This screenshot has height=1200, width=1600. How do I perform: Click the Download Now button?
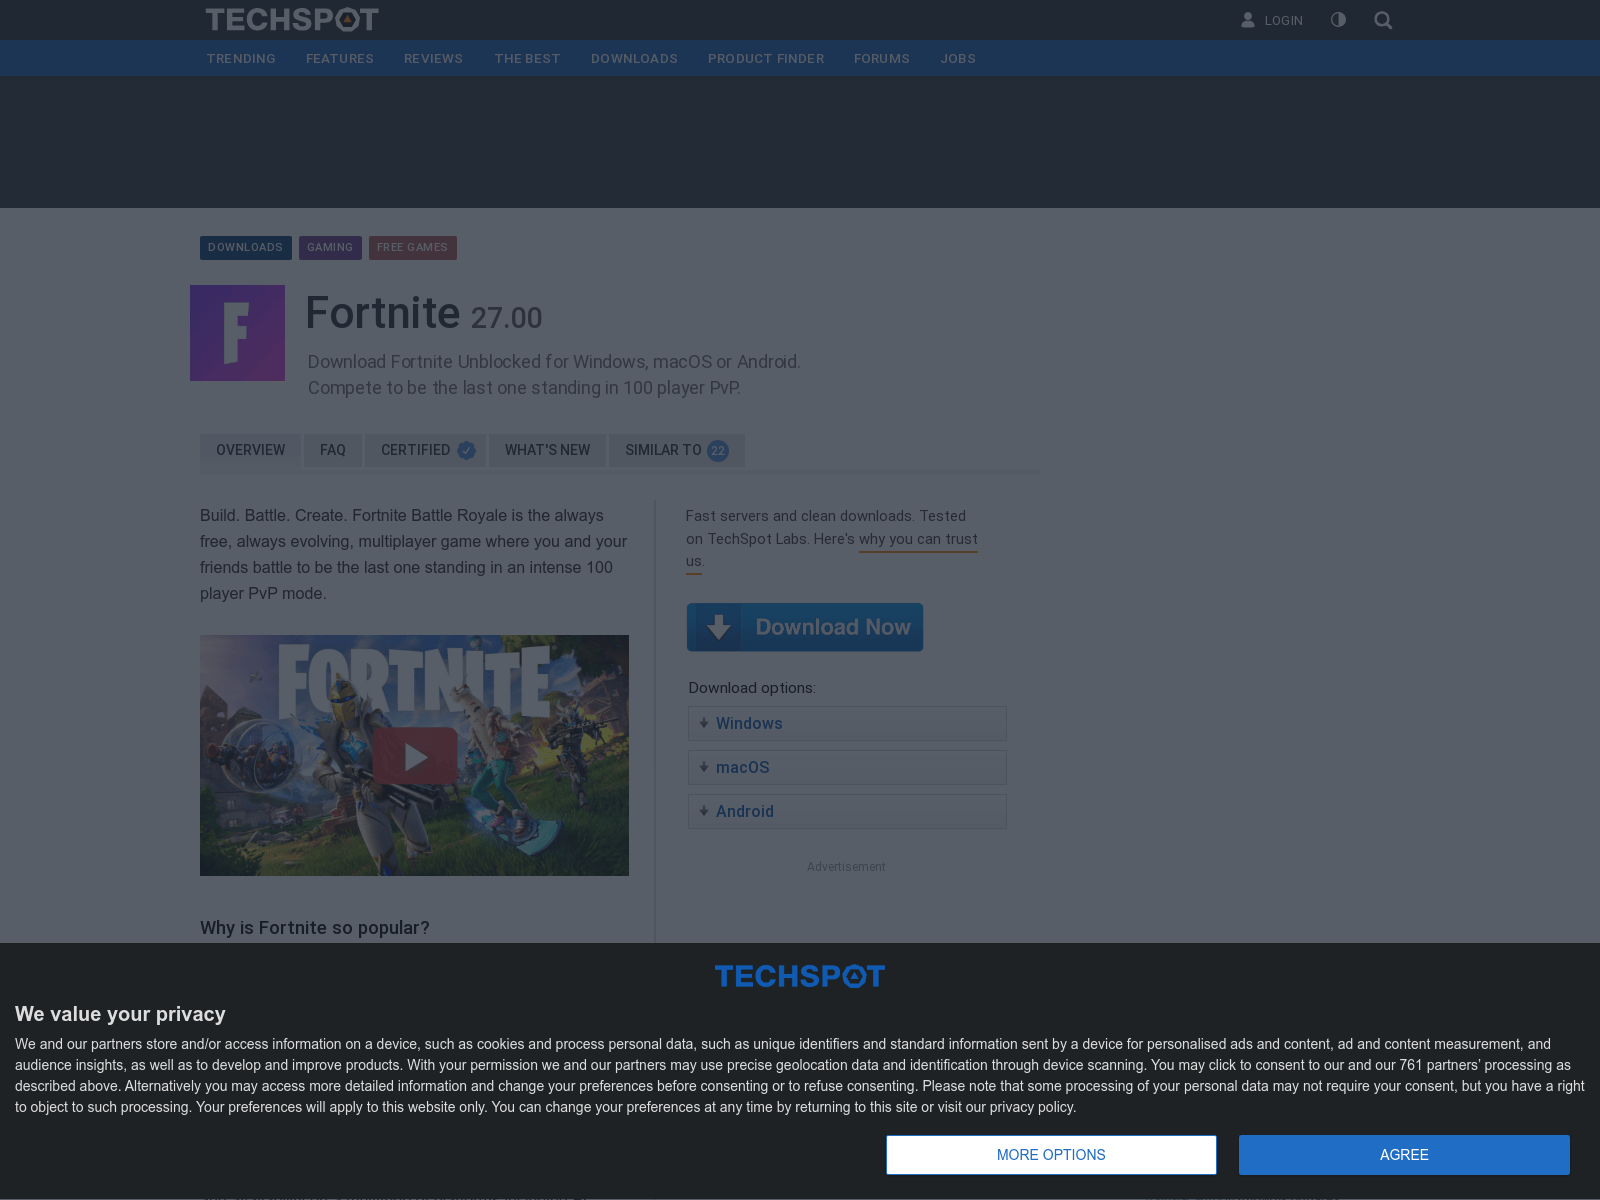[805, 627]
